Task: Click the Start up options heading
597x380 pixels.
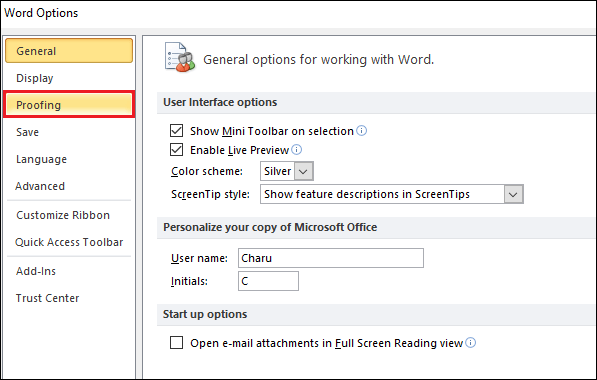Action: coord(205,314)
